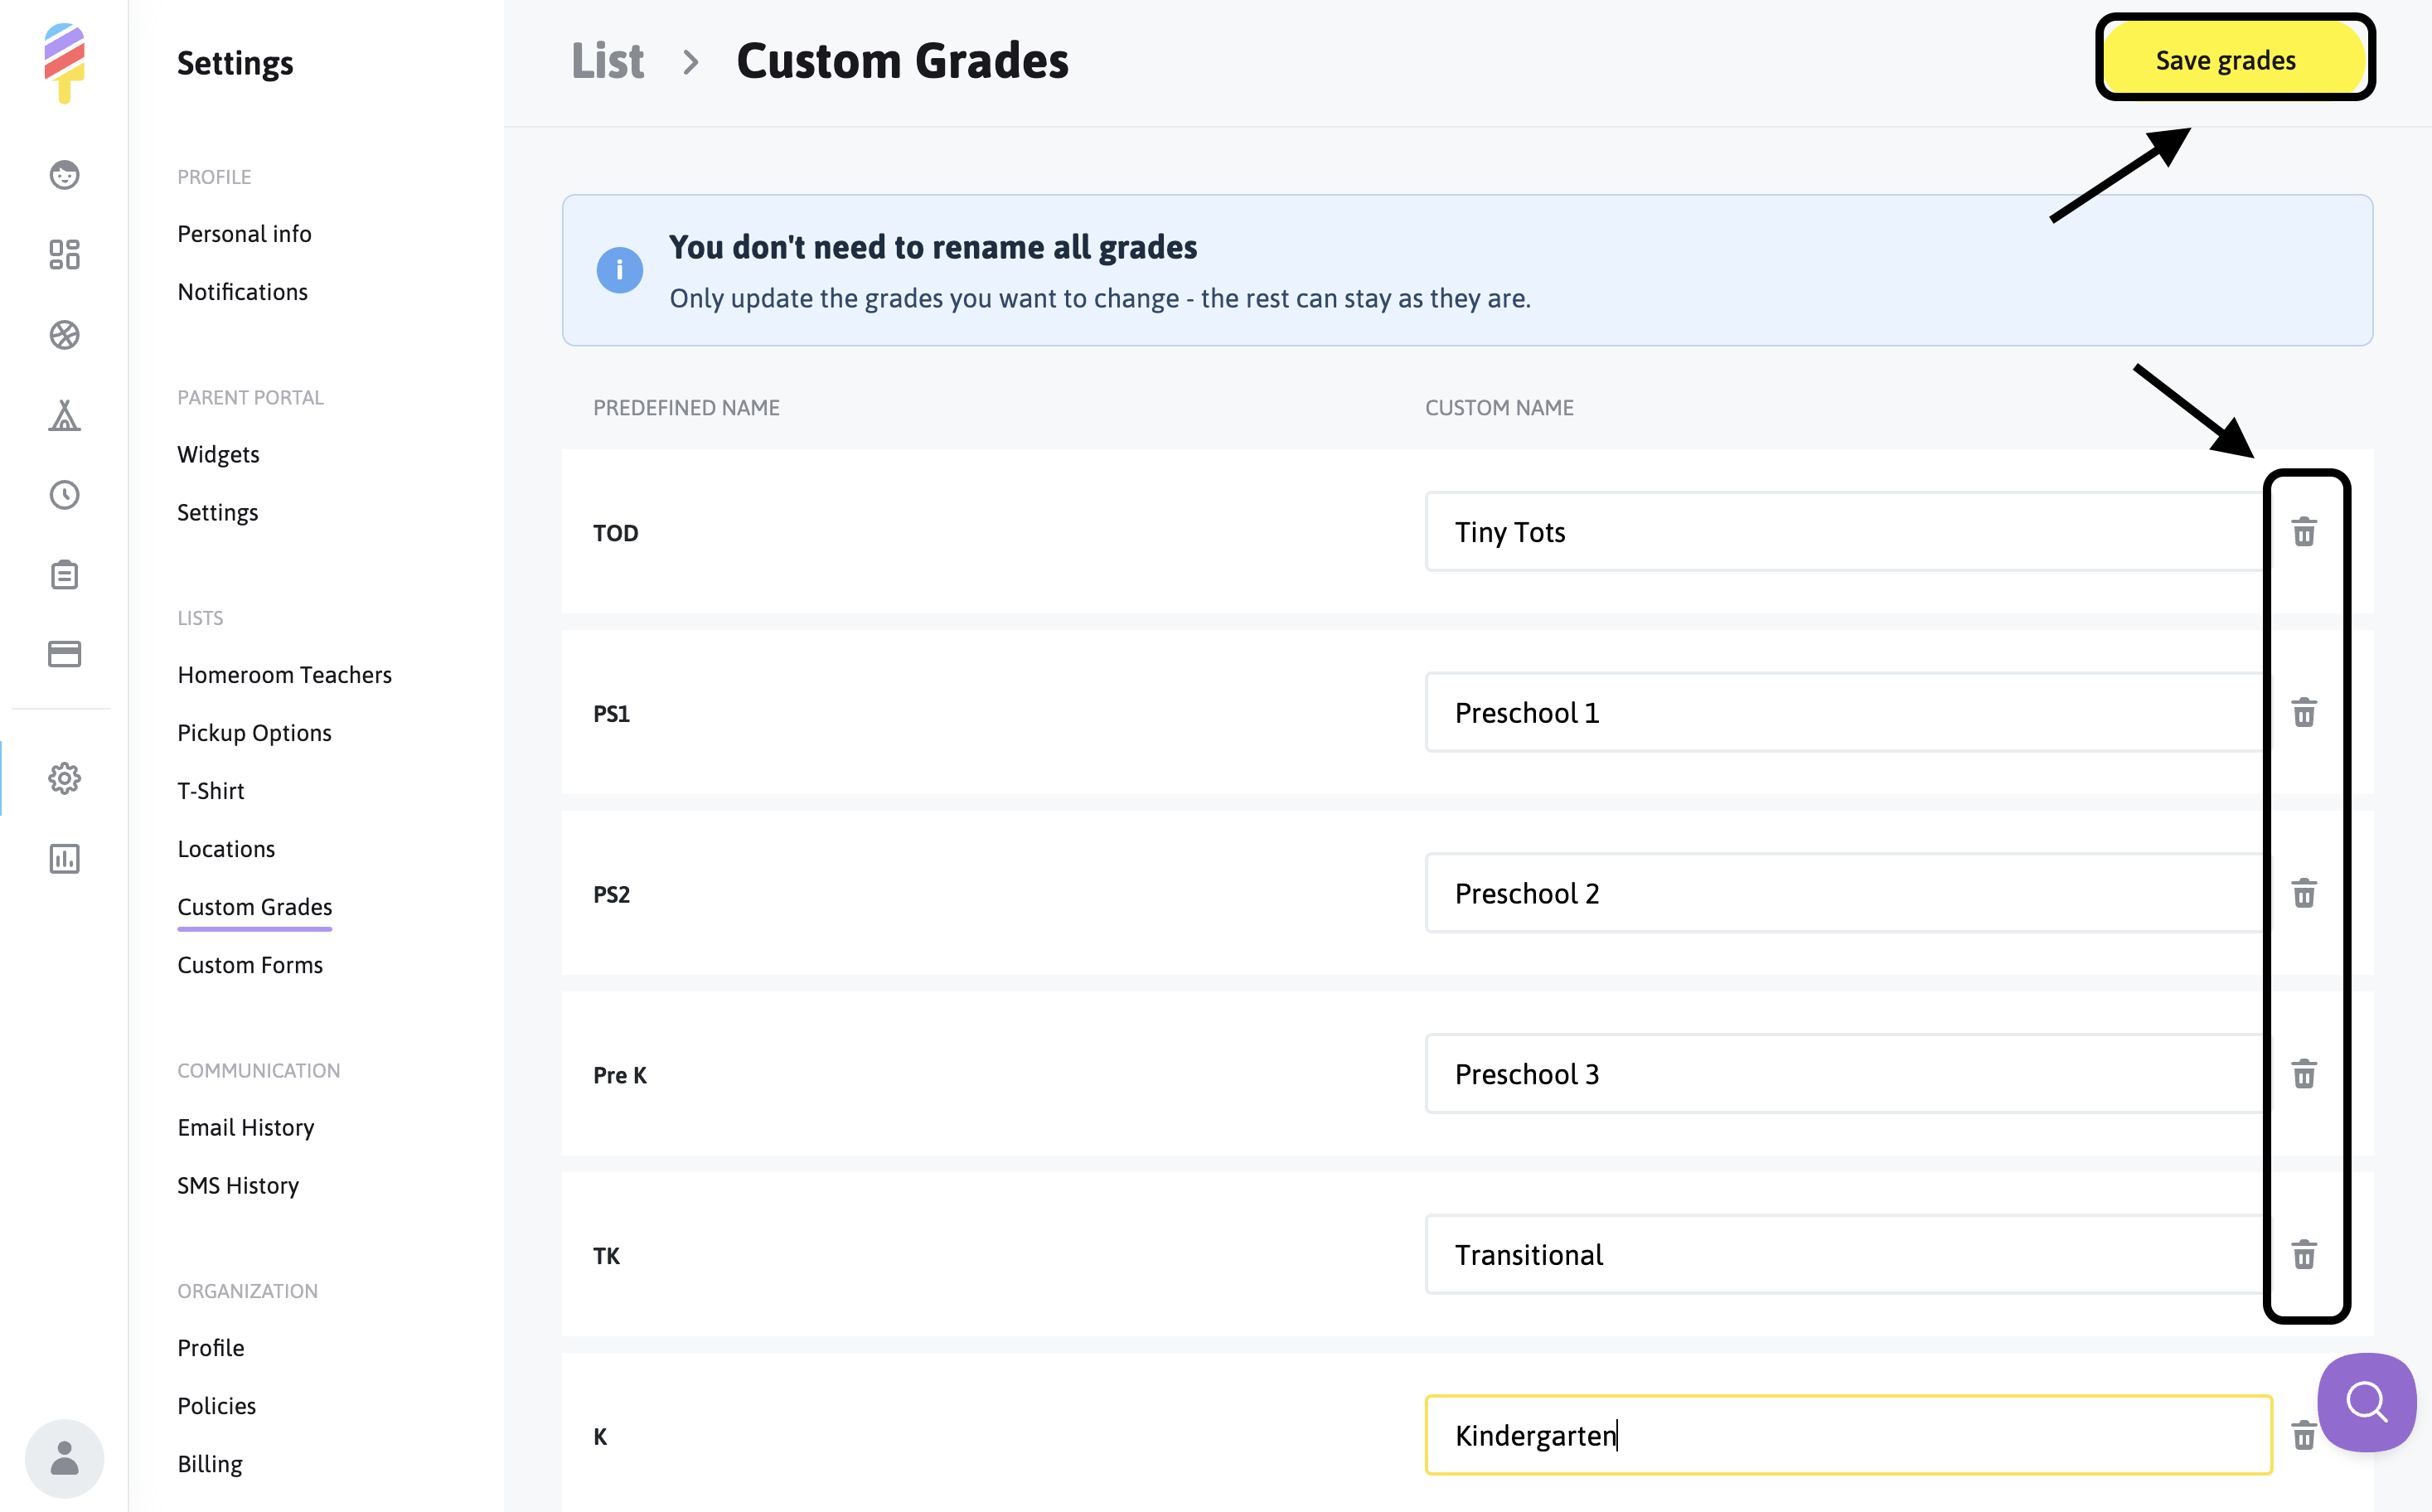The height and width of the screenshot is (1512, 2432).
Task: Open the settings gear in left rail
Action: point(64,778)
